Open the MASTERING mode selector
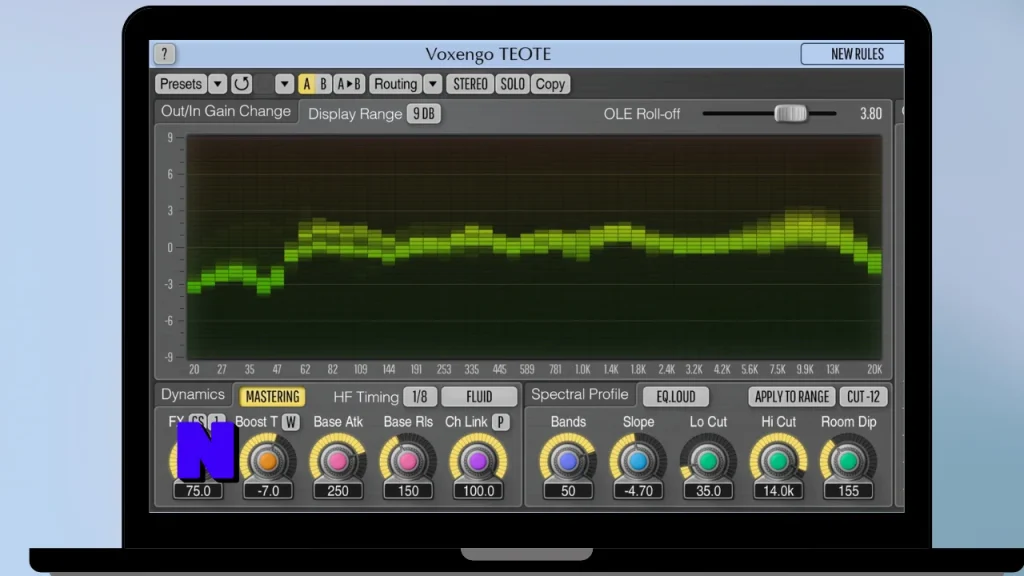The width and height of the screenshot is (1024, 576). 272,396
